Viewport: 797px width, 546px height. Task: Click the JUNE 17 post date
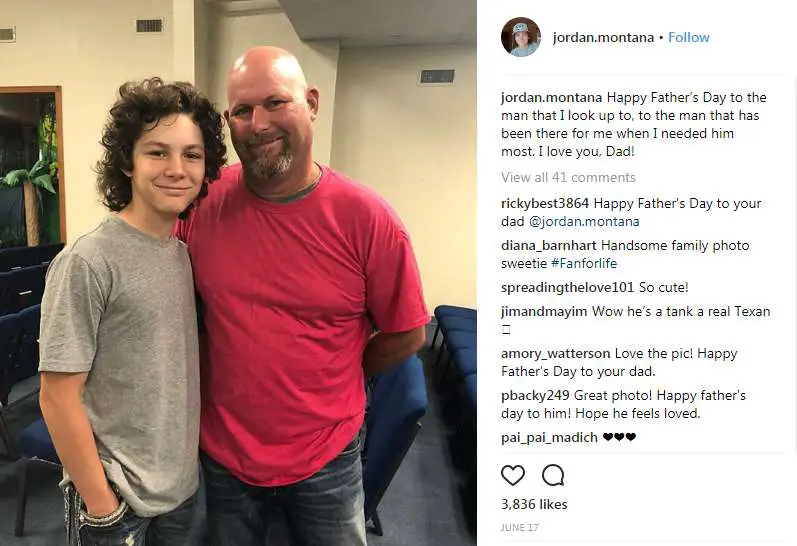coord(519,528)
